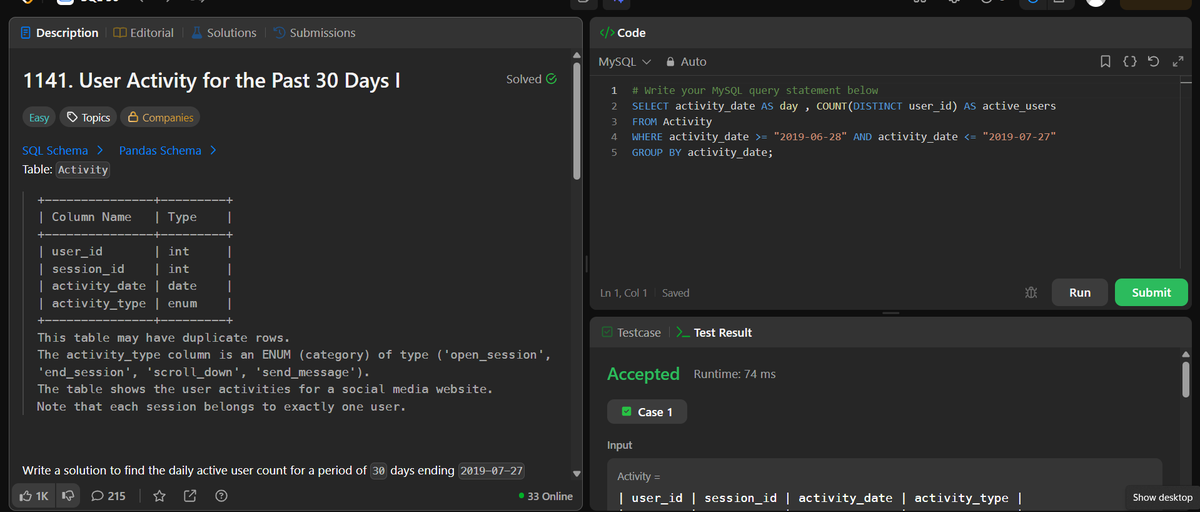
Task: Format code with the braces icon
Action: pos(1130,62)
